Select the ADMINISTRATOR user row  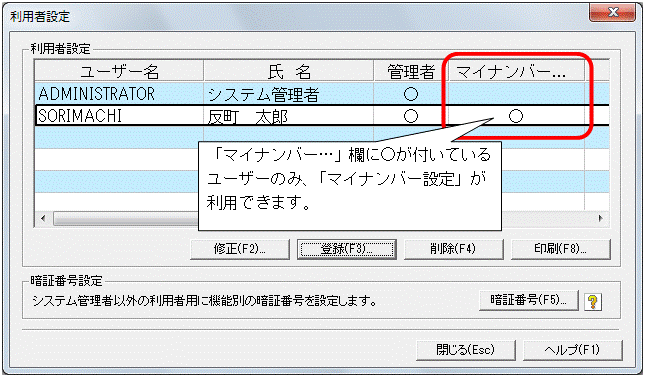tap(321, 94)
